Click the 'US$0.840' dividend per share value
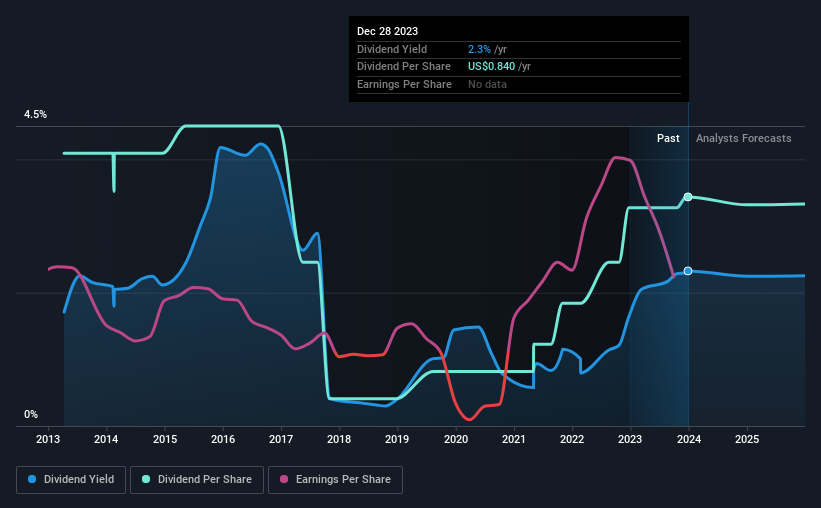This screenshot has width=821, height=508. click(491, 67)
